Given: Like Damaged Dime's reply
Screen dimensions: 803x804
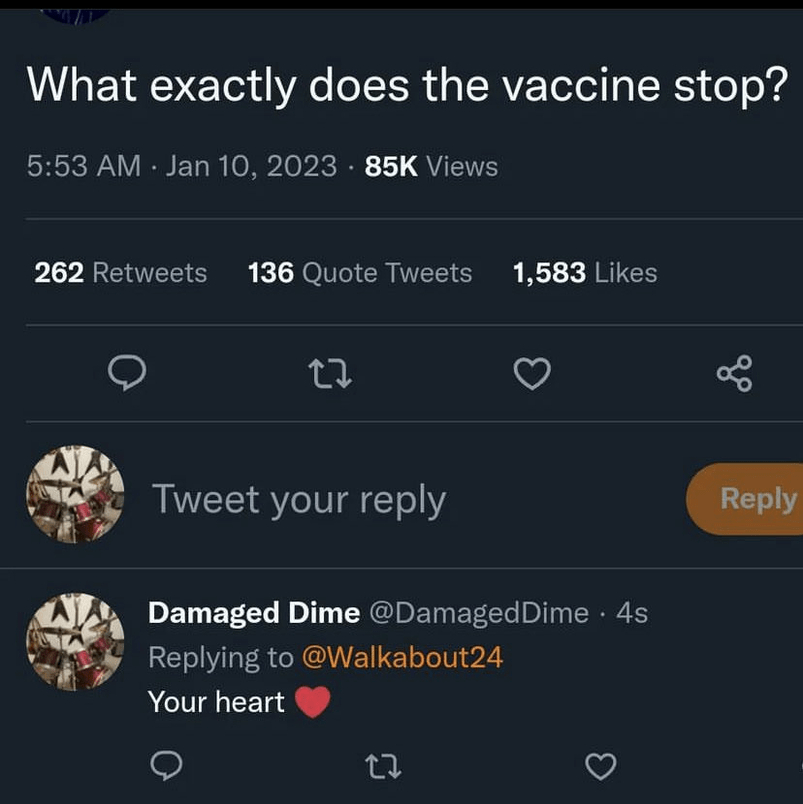Looking at the screenshot, I should pyautogui.click(x=599, y=766).
